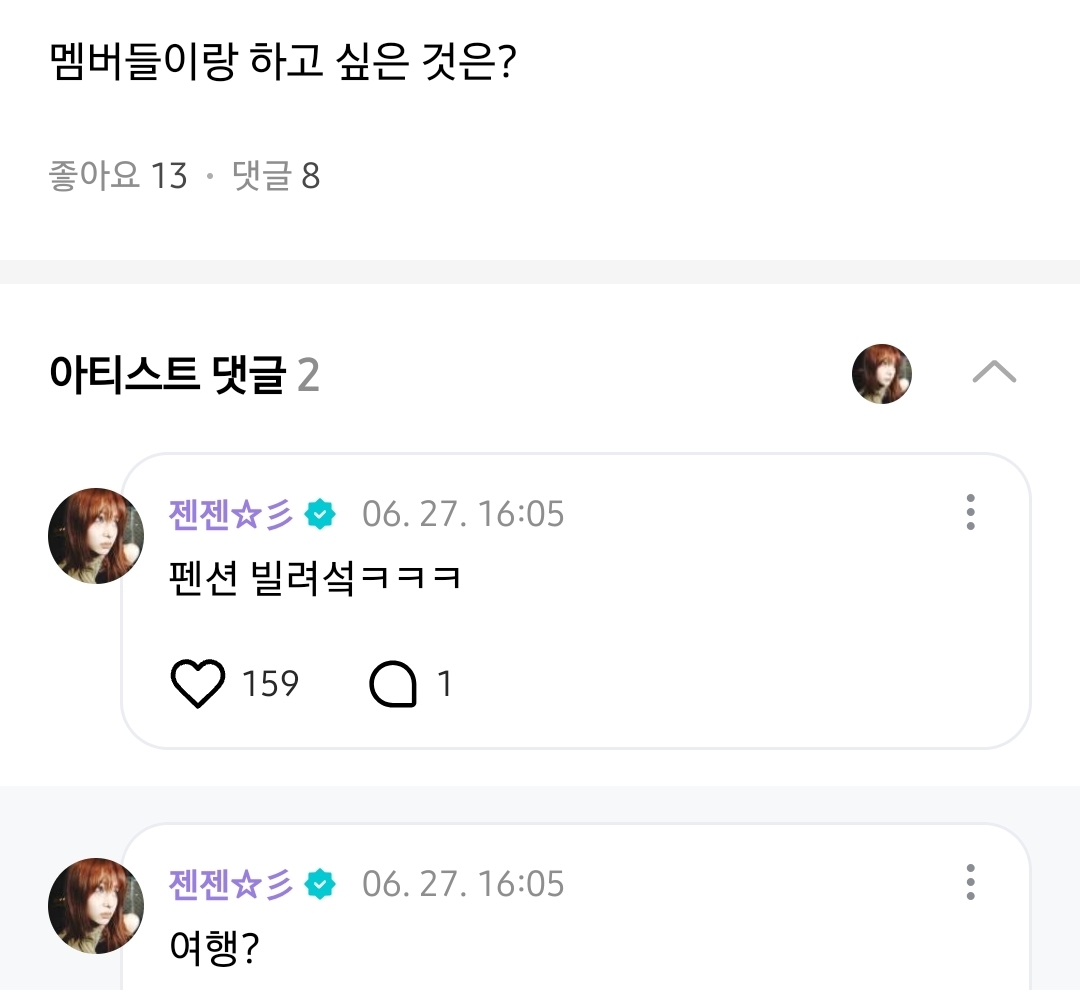
Task: Tap the verified badge on the first comment
Action: click(321, 514)
